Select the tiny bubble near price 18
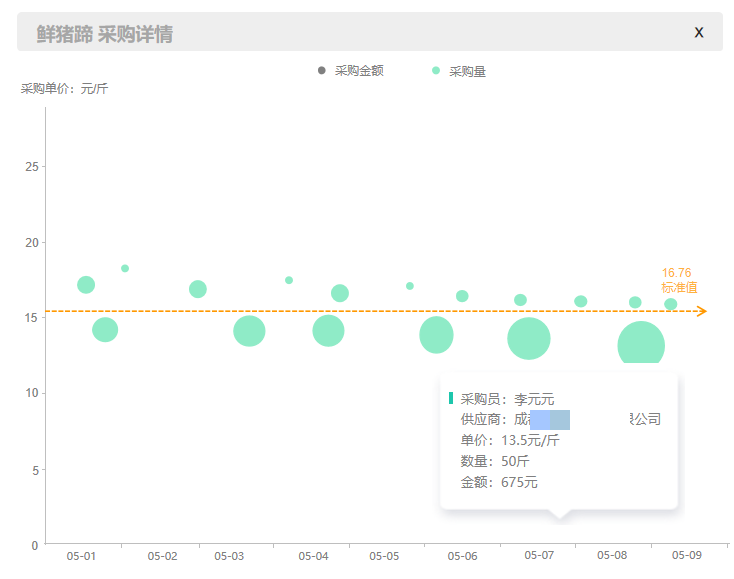The image size is (734, 579). [125, 268]
